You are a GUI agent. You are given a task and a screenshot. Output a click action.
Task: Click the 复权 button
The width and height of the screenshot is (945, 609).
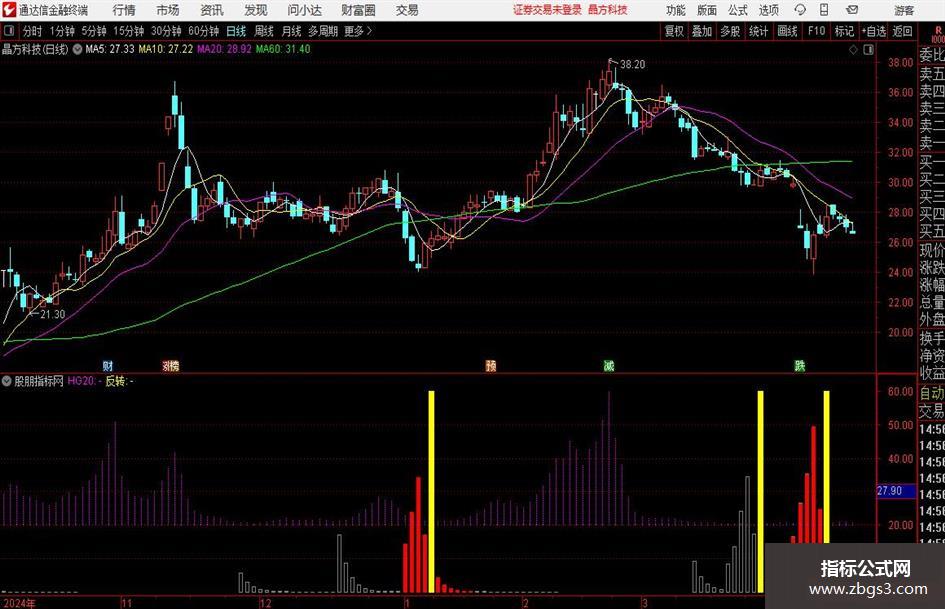(674, 31)
